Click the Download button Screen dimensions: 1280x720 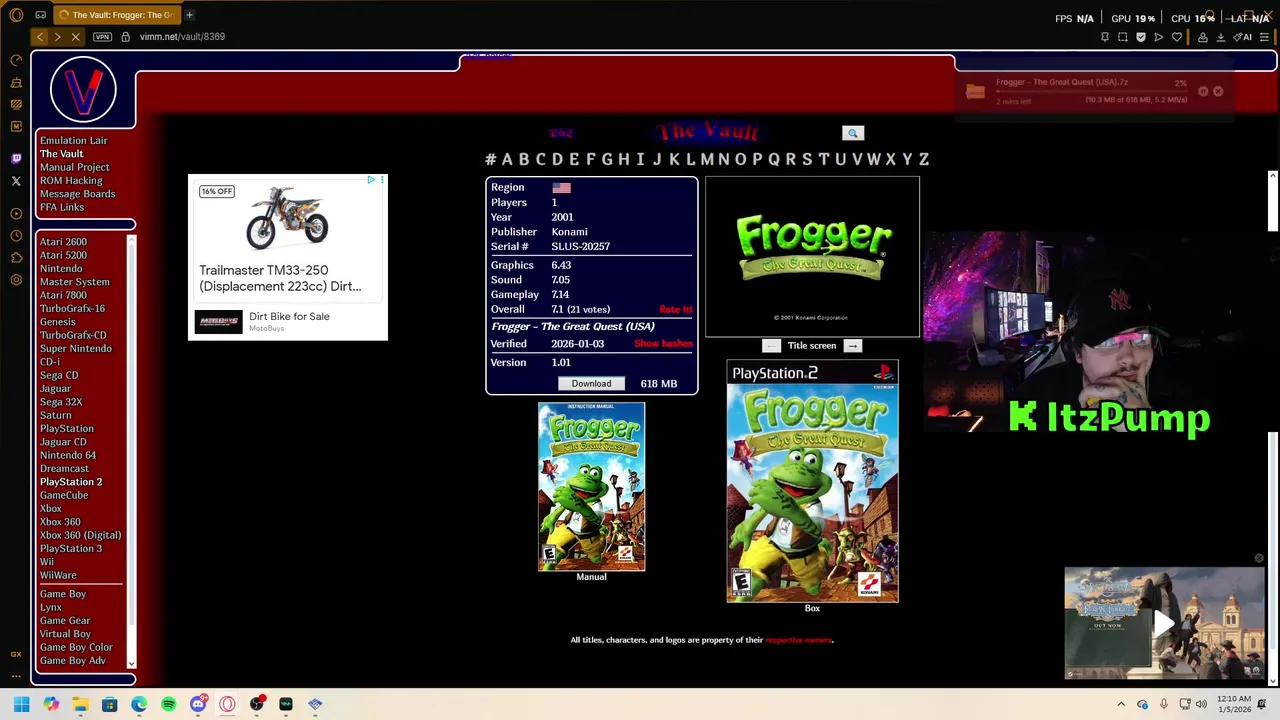tap(591, 384)
